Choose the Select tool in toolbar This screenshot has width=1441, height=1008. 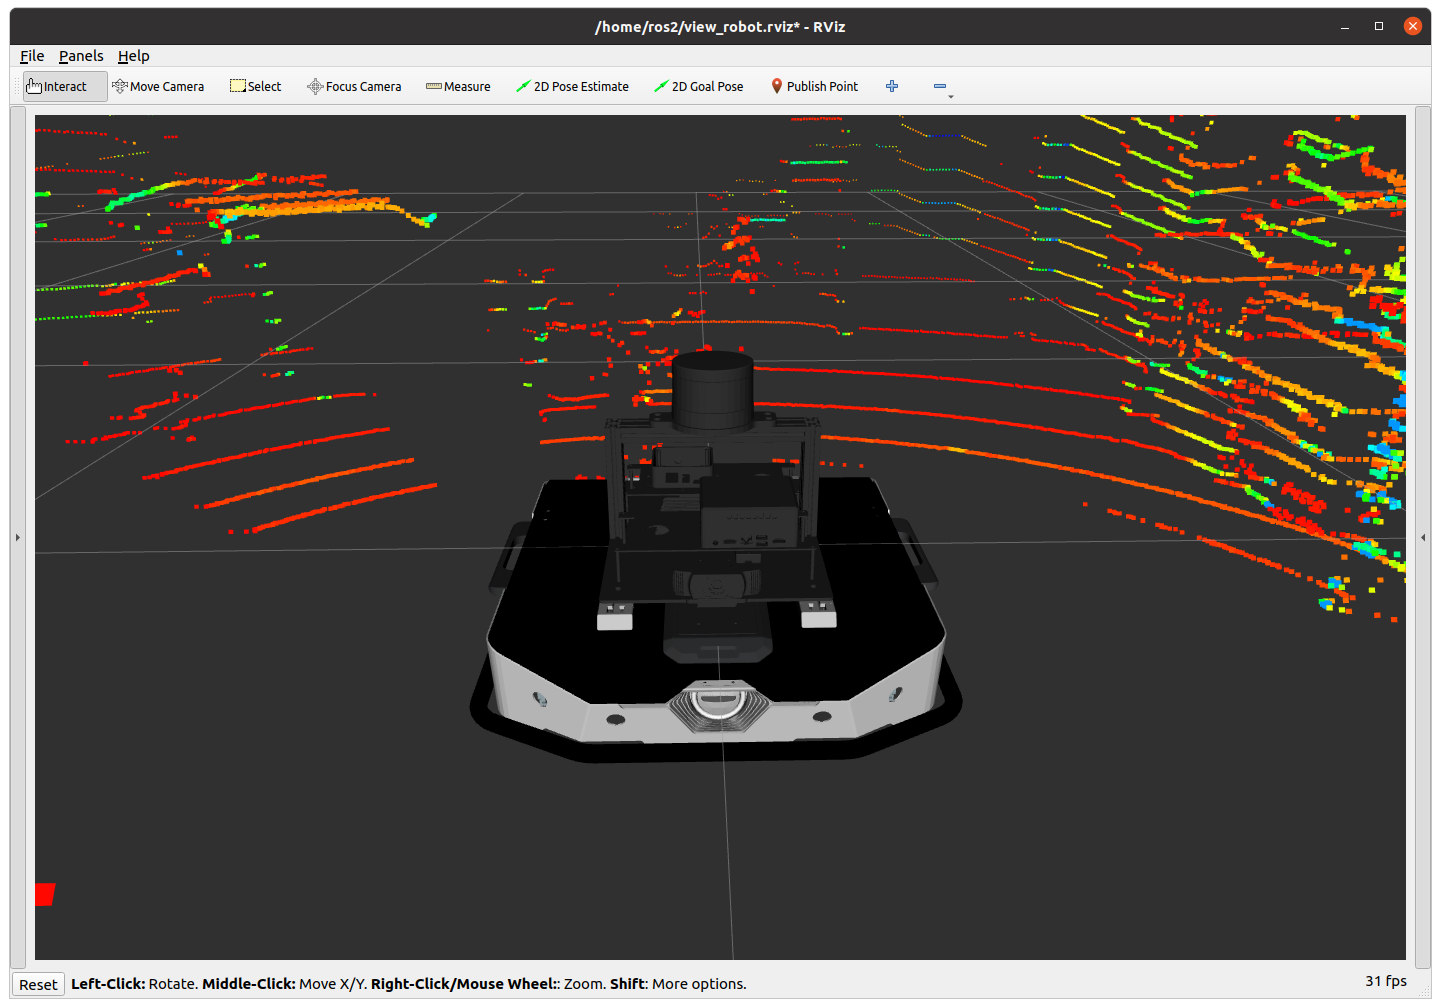click(256, 87)
